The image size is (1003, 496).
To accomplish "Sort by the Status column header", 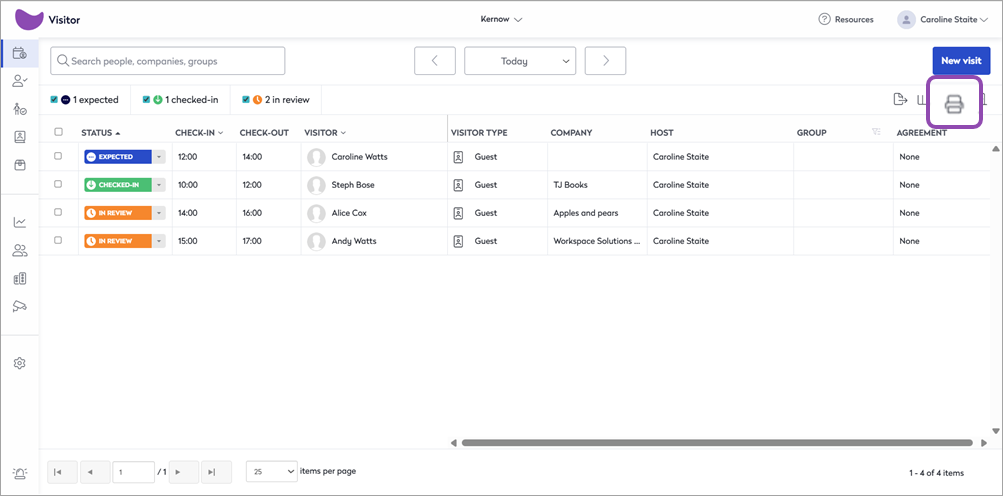I will pos(97,132).
